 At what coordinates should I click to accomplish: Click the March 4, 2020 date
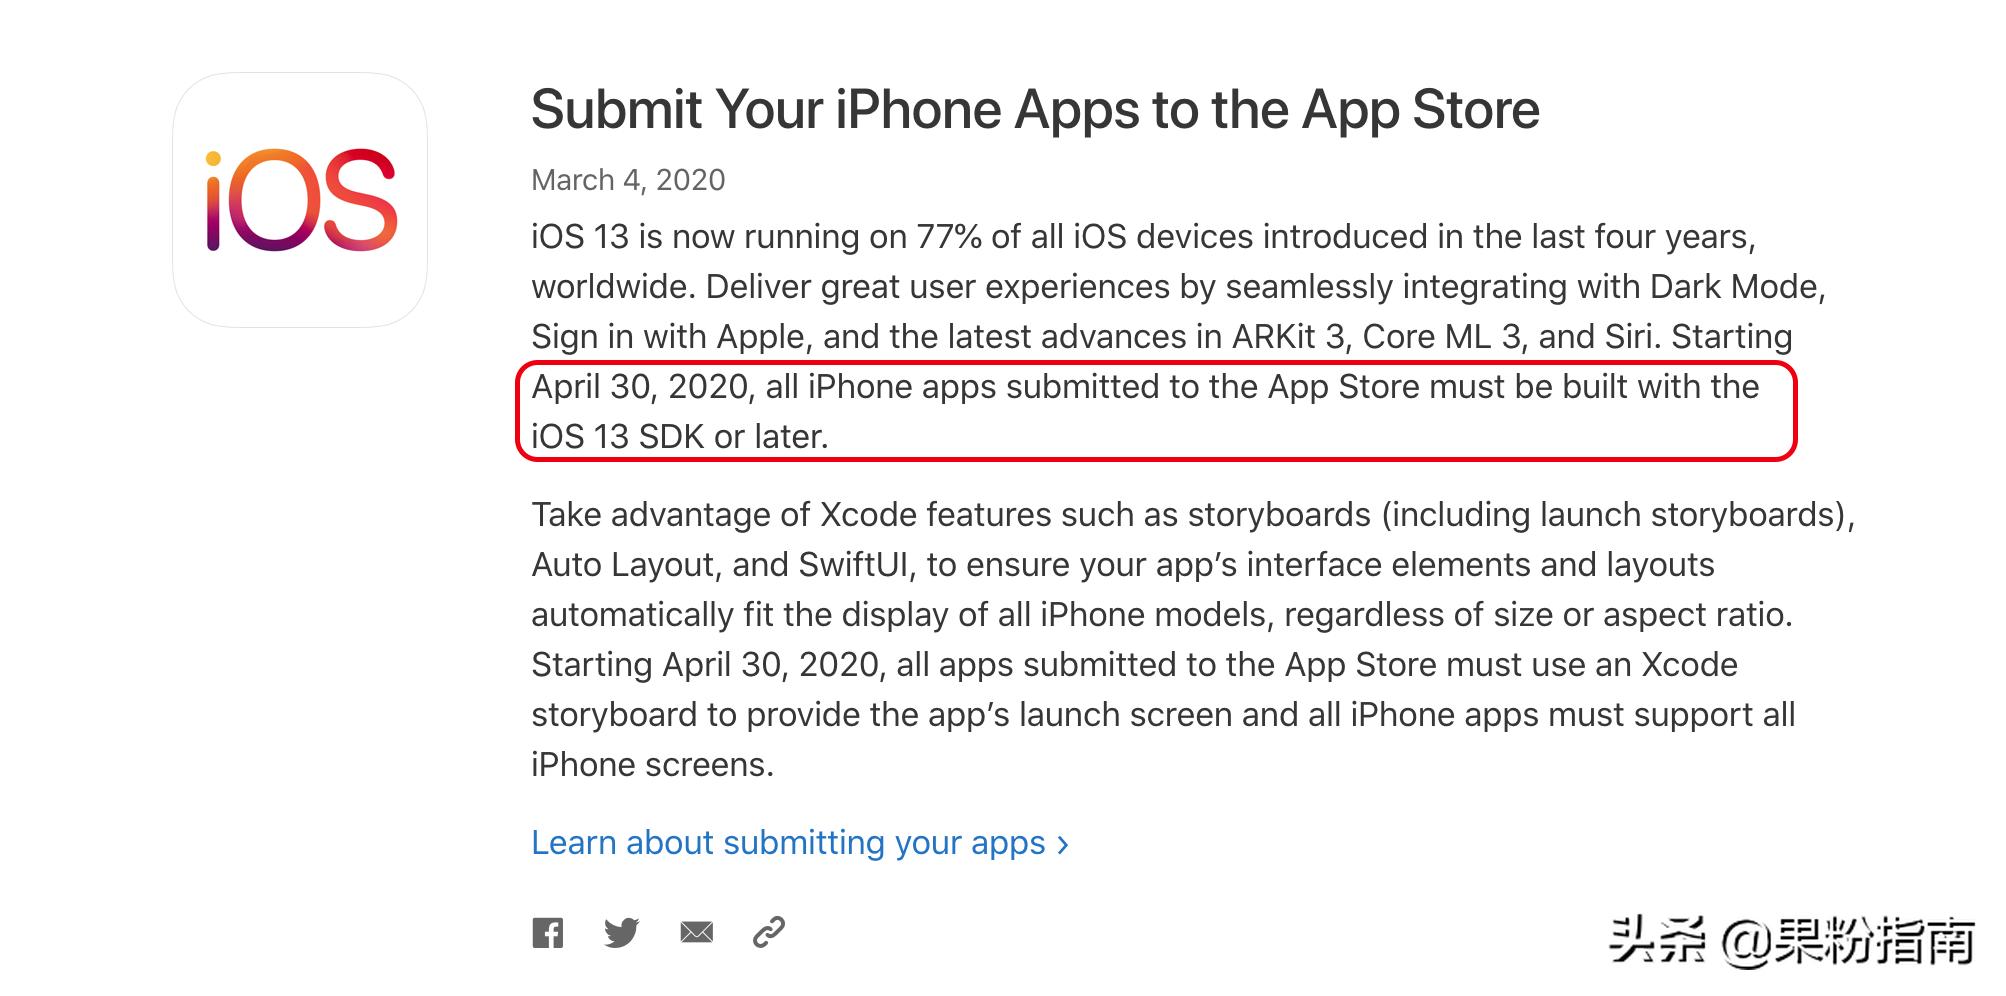point(628,180)
